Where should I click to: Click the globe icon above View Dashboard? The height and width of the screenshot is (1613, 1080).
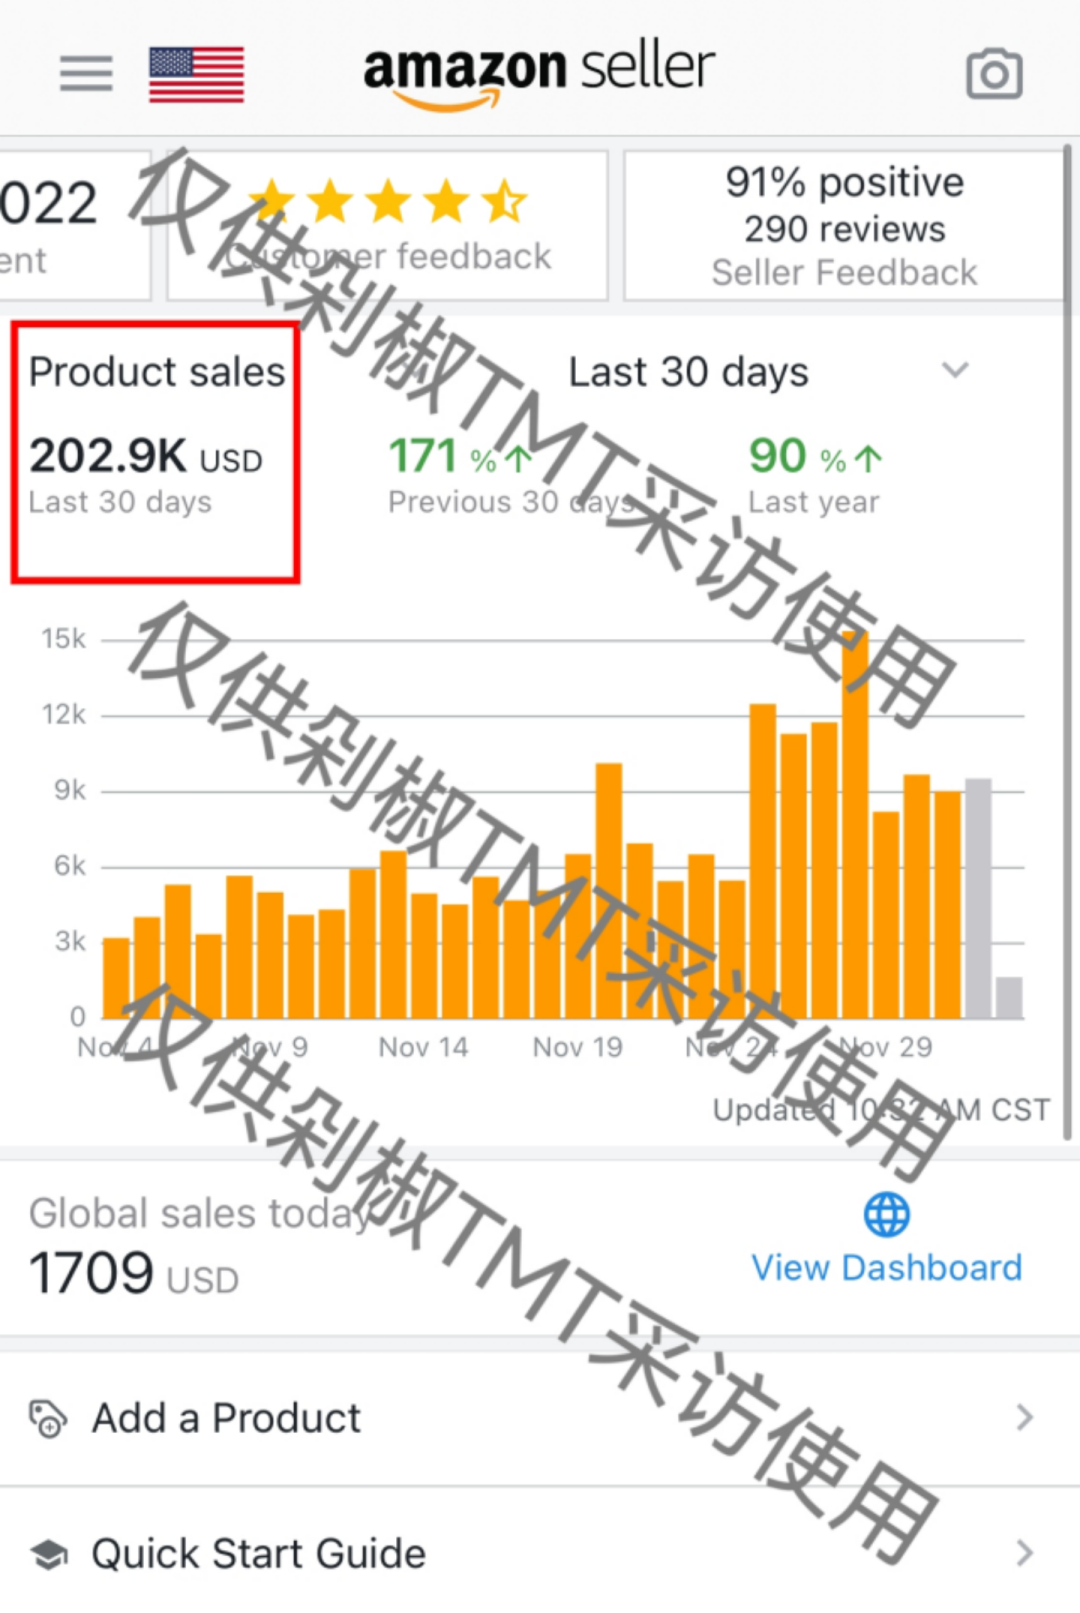click(x=884, y=1213)
